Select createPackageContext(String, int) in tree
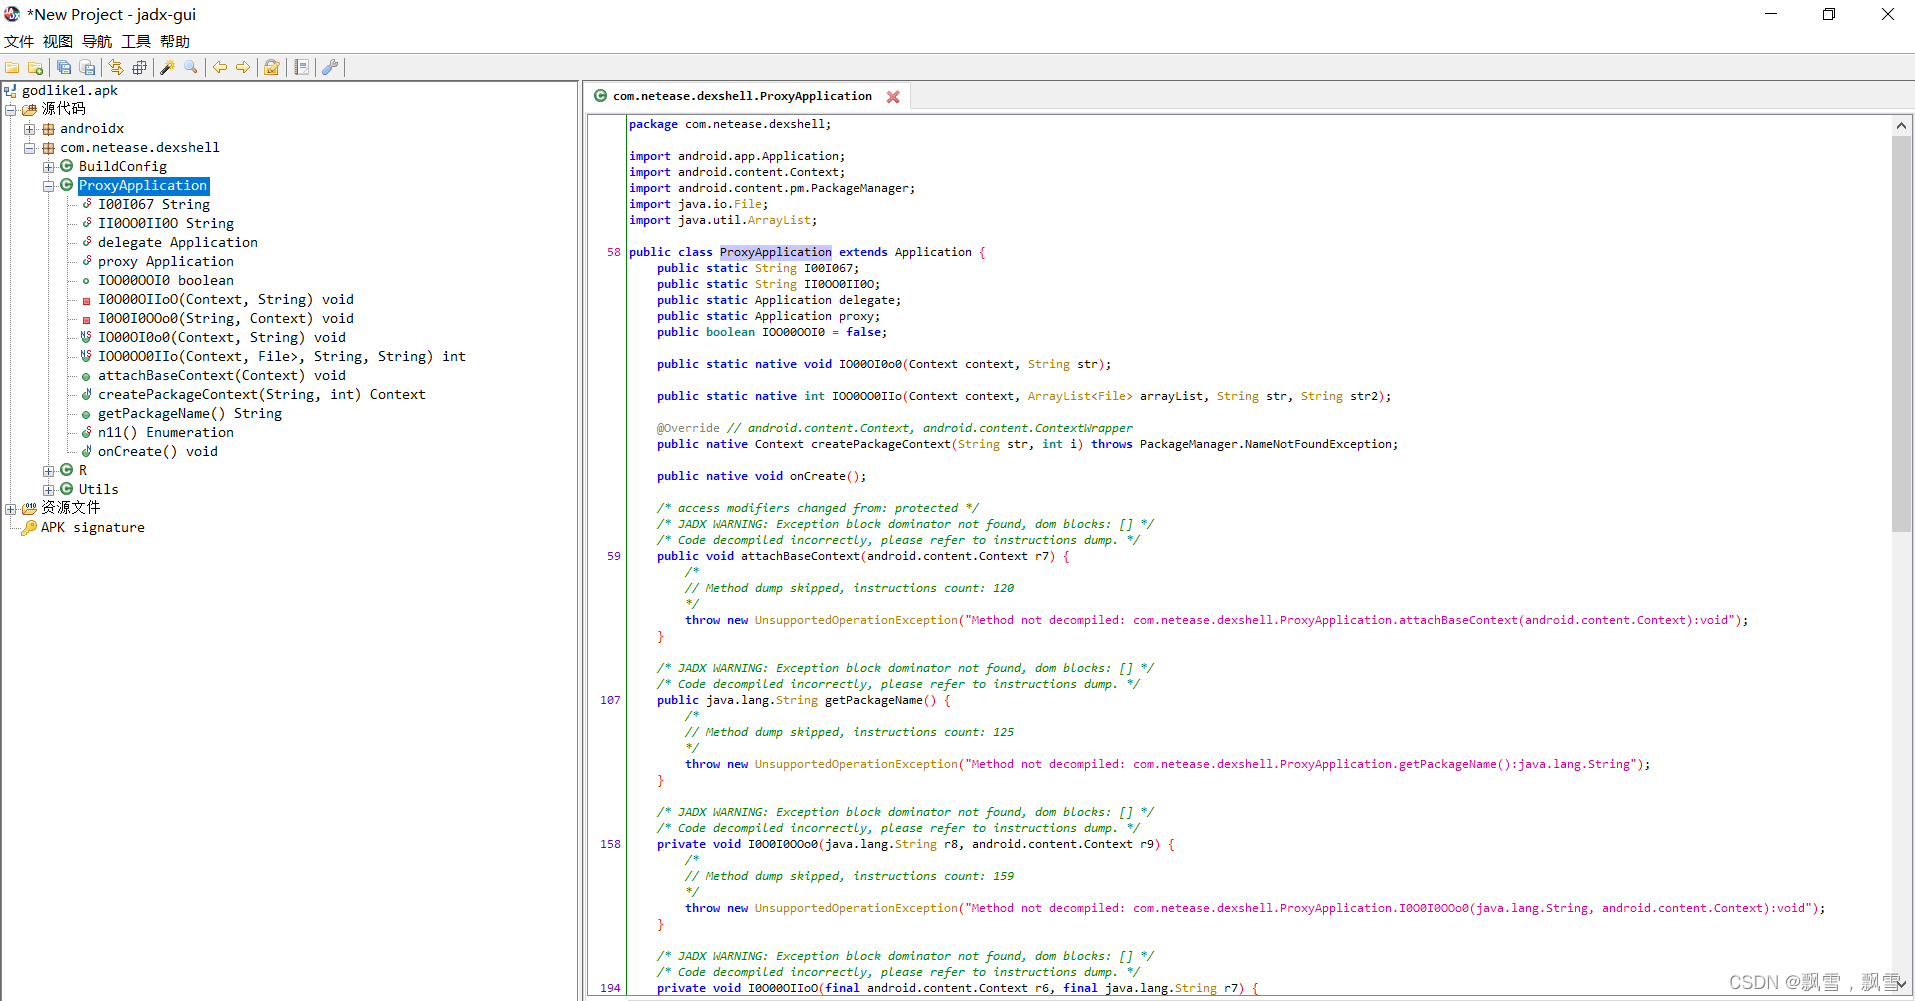1915x1001 pixels. click(262, 395)
